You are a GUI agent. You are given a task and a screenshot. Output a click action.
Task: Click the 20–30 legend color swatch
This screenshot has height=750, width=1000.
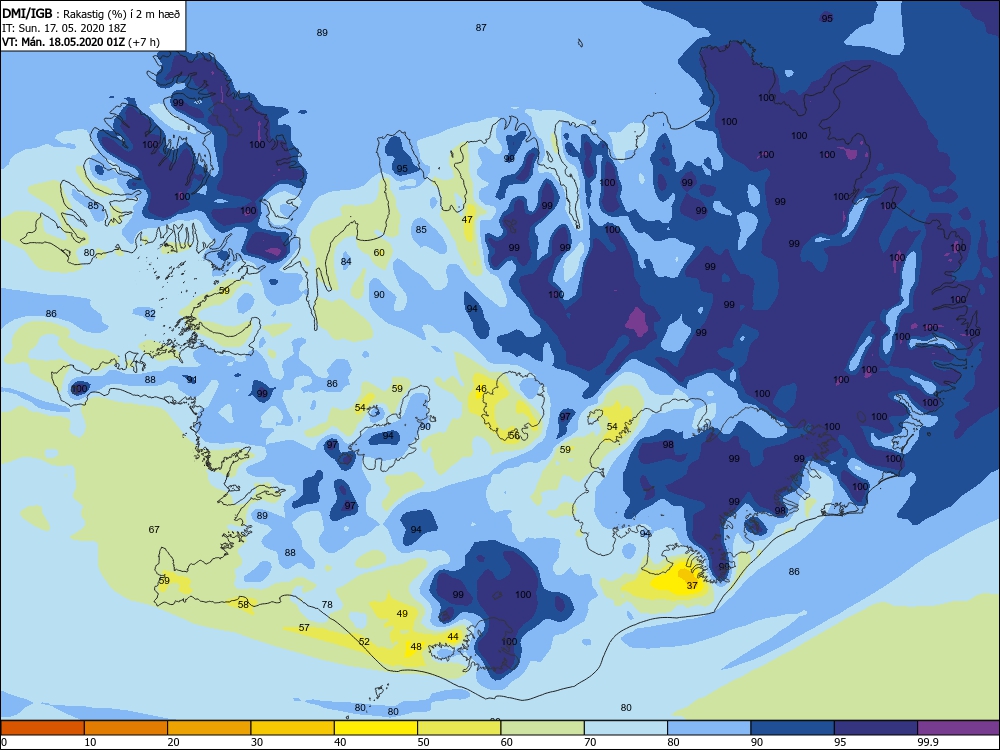(x=209, y=728)
